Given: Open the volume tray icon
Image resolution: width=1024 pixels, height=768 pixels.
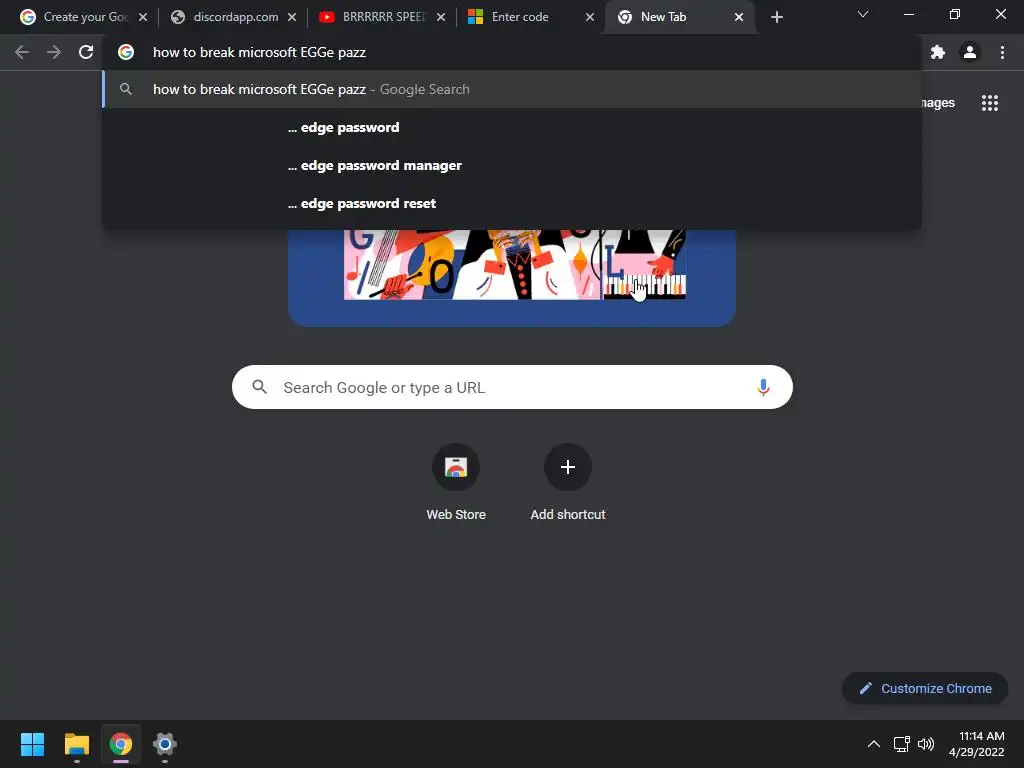Looking at the screenshot, I should tap(926, 744).
